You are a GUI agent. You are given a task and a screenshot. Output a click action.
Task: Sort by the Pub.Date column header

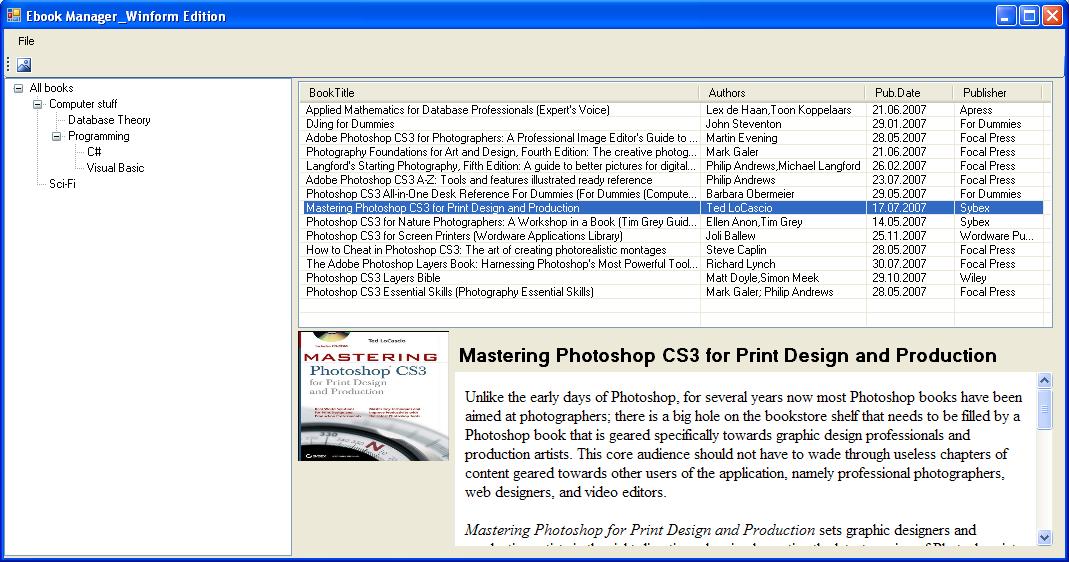tap(909, 93)
